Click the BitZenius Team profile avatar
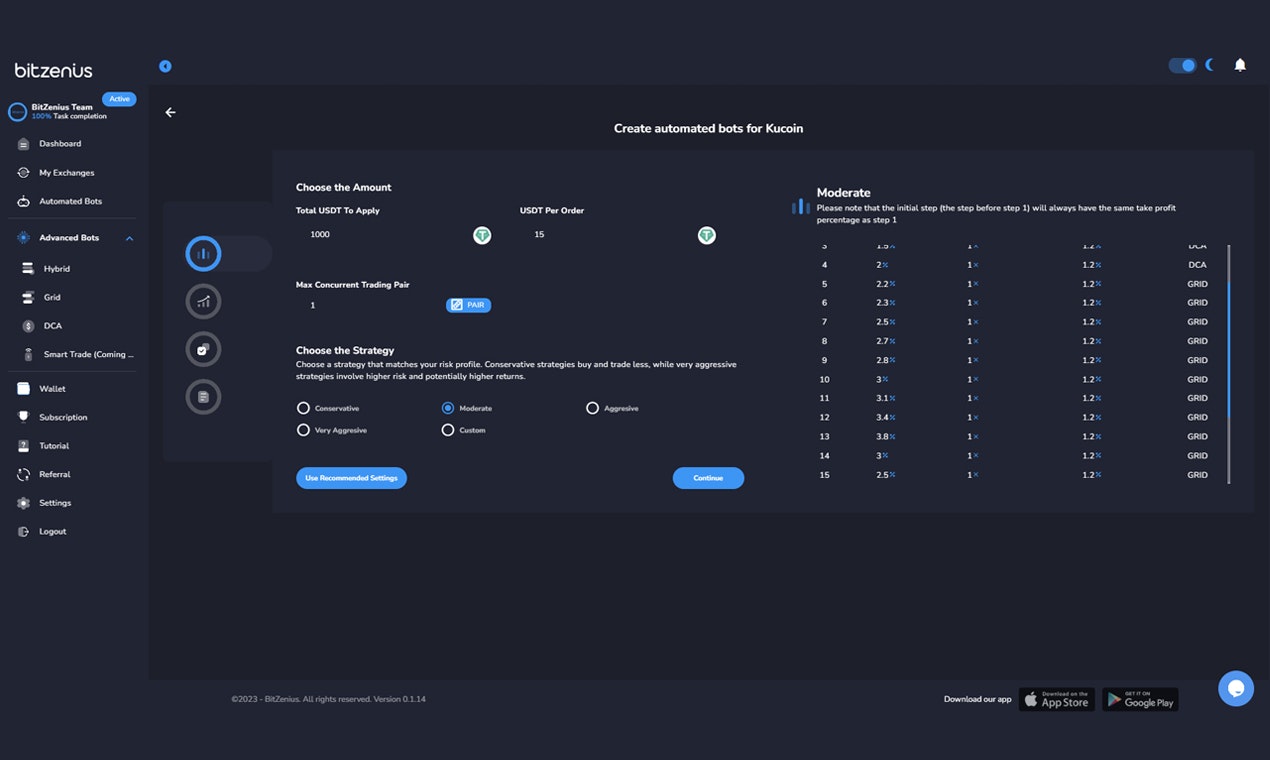 pyautogui.click(x=17, y=112)
